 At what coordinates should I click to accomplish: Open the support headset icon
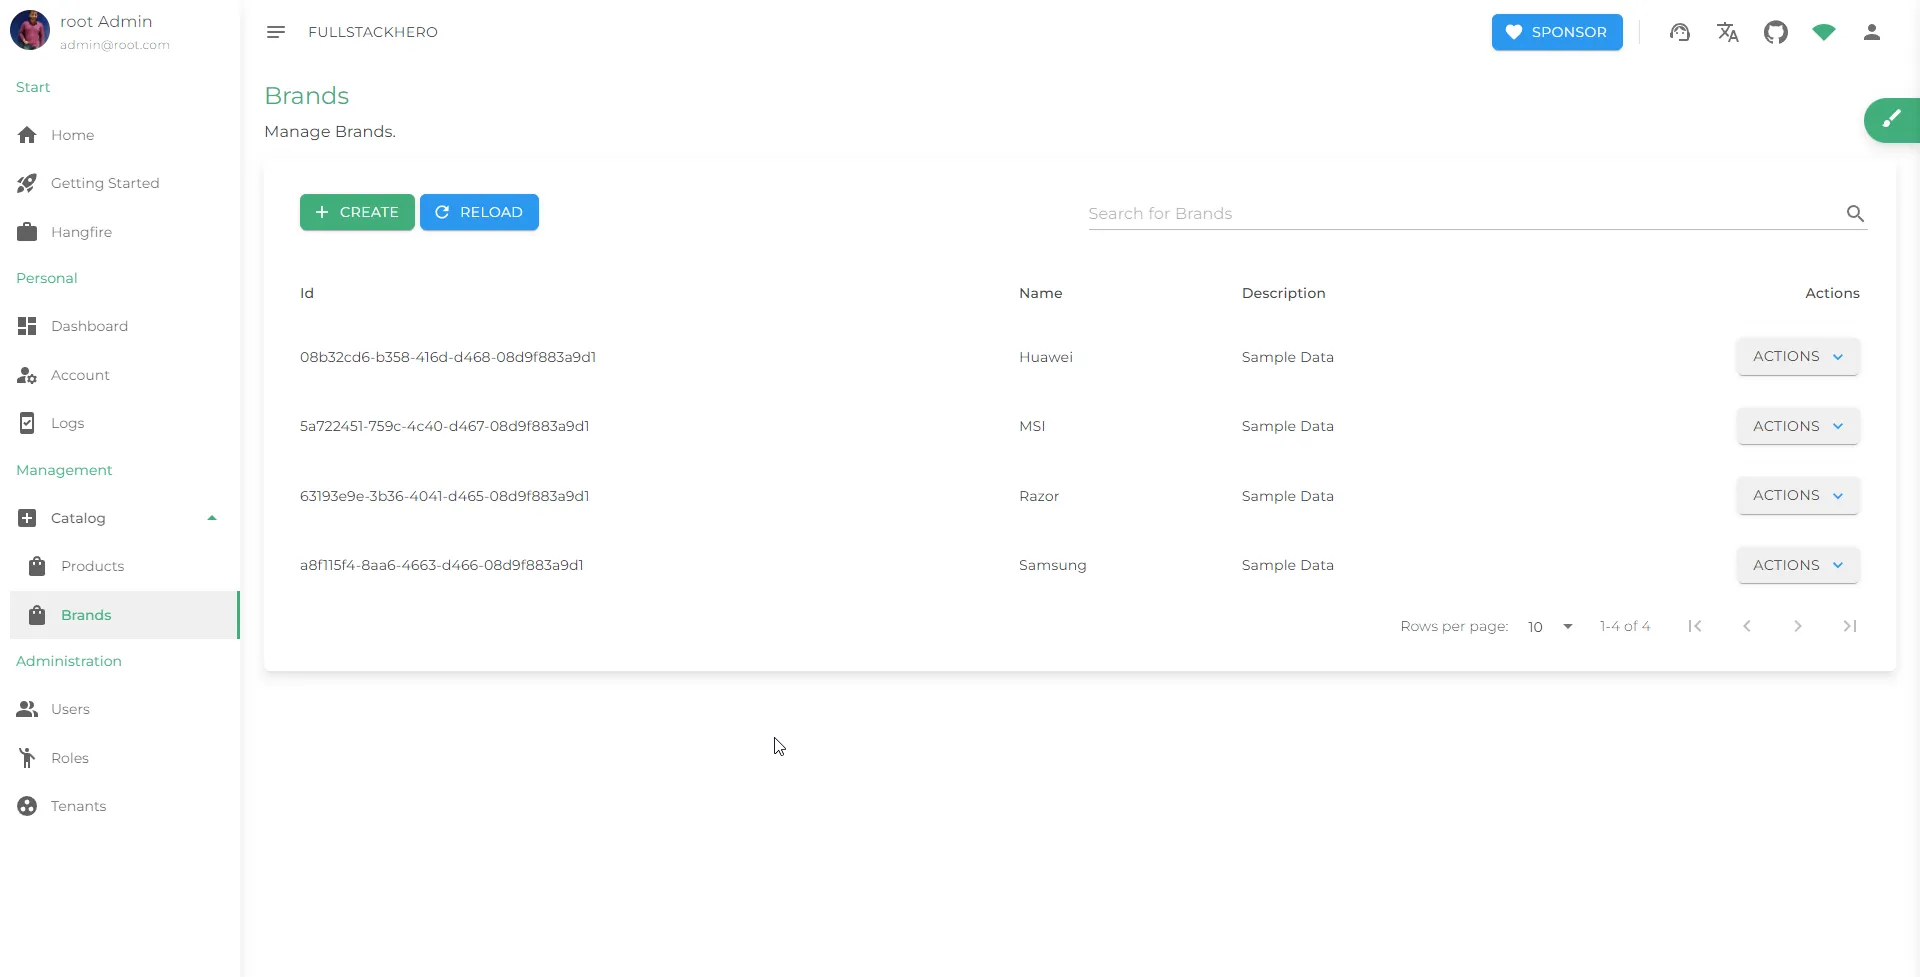1681,32
